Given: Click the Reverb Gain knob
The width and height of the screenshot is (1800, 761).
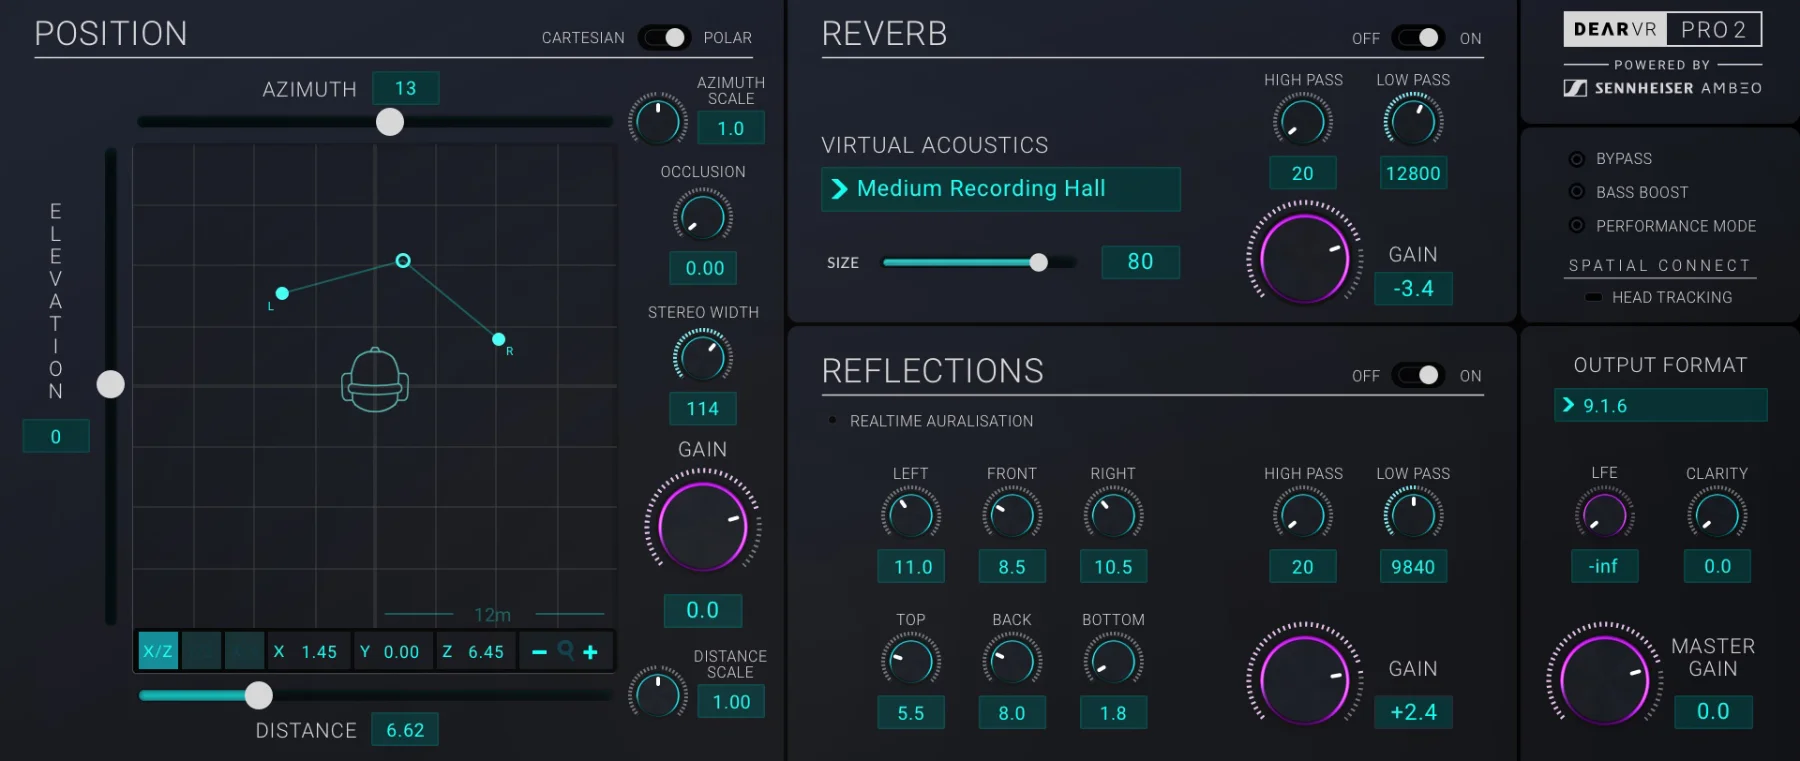Looking at the screenshot, I should pos(1304,258).
